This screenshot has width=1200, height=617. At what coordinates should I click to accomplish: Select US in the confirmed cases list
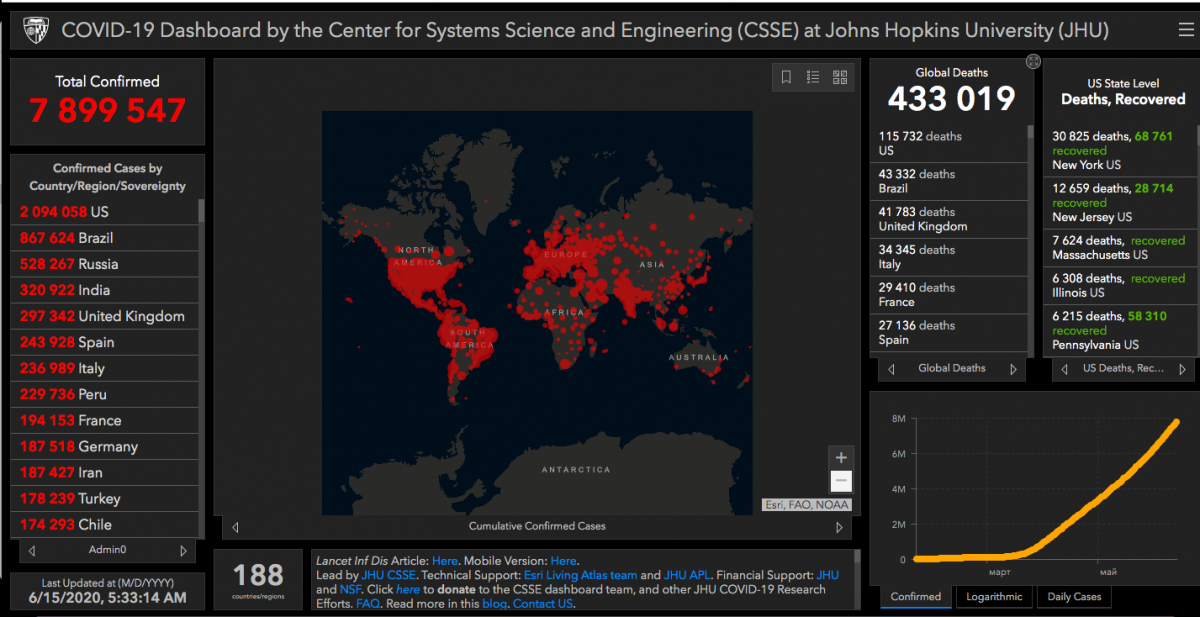[x=105, y=212]
